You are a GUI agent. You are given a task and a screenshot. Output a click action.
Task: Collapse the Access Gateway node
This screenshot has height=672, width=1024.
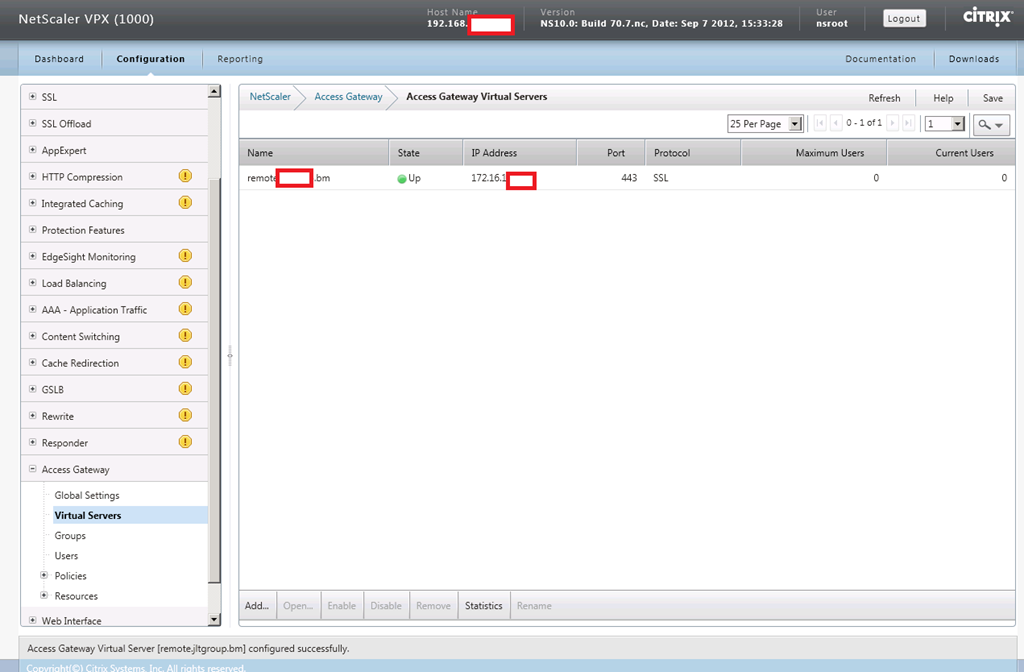(x=33, y=469)
